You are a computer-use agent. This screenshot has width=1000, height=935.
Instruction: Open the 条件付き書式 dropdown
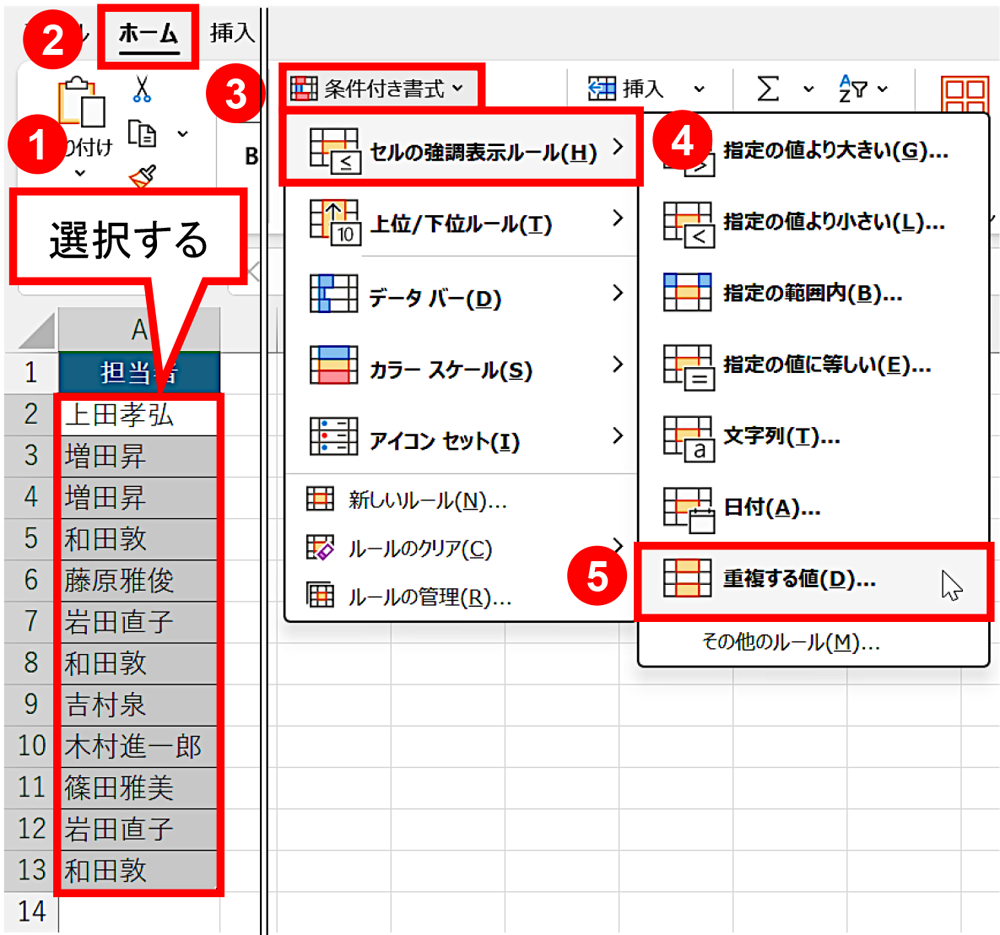pos(379,90)
